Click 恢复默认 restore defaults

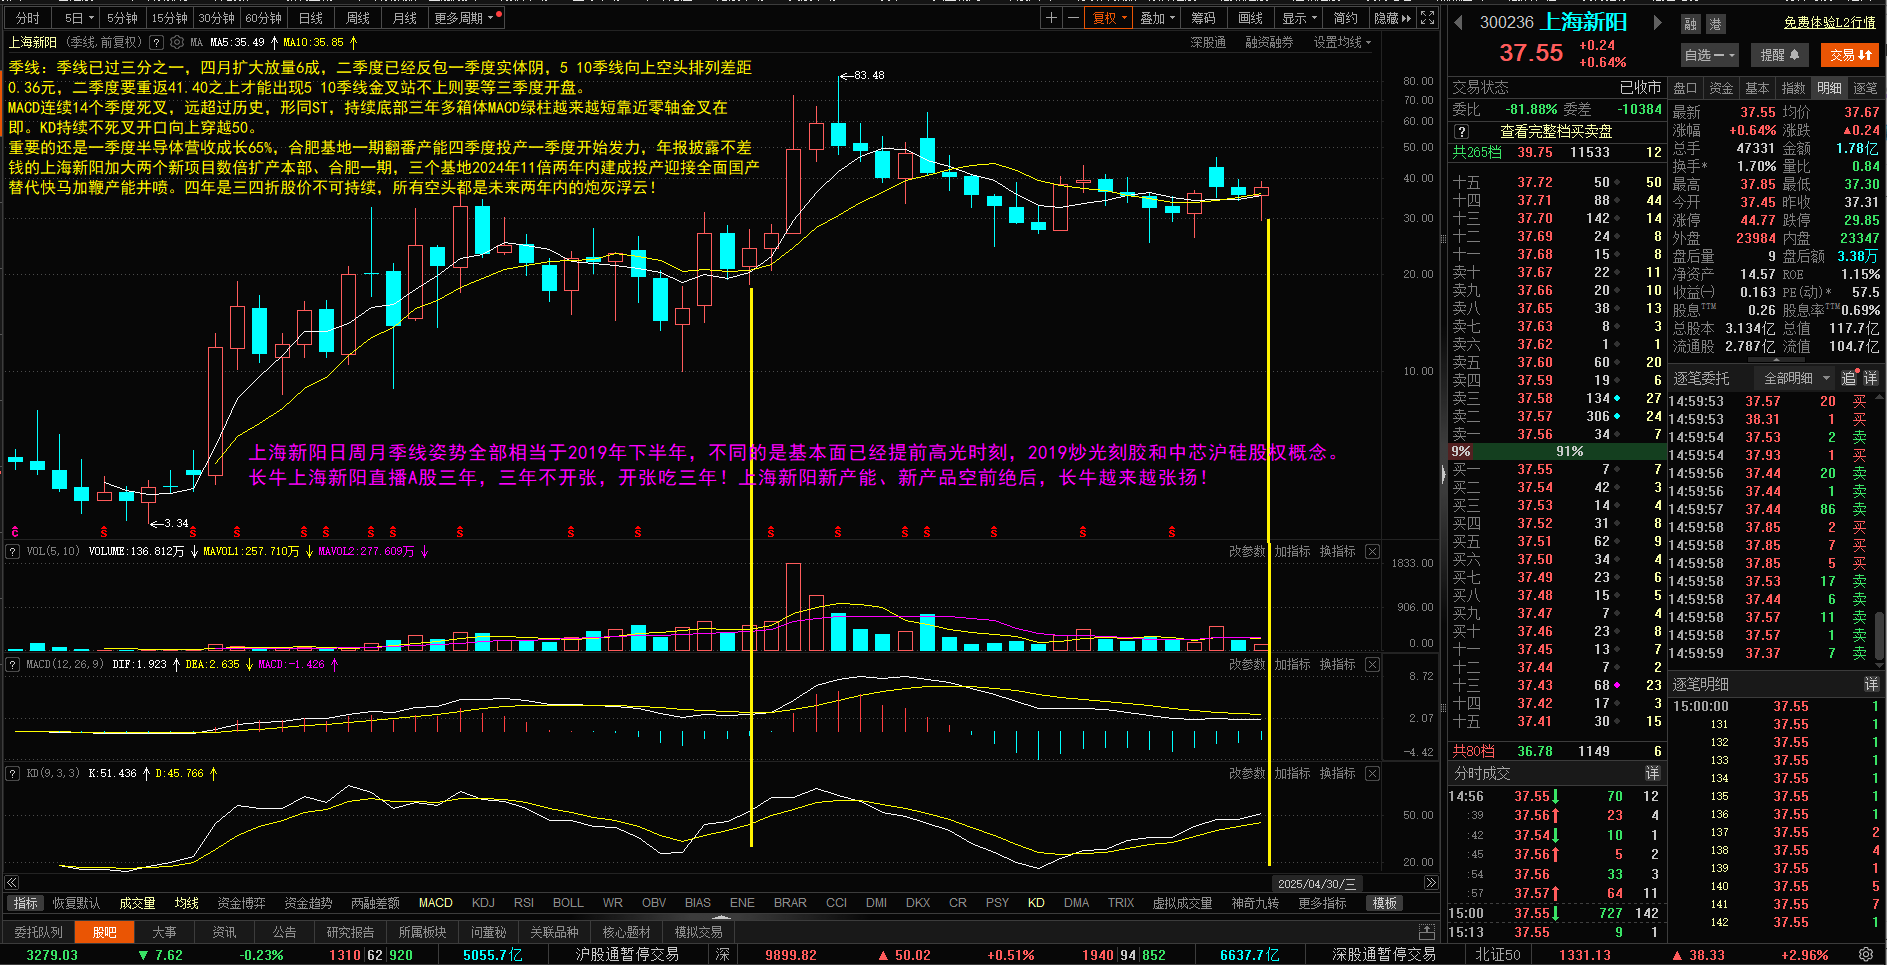tap(76, 904)
